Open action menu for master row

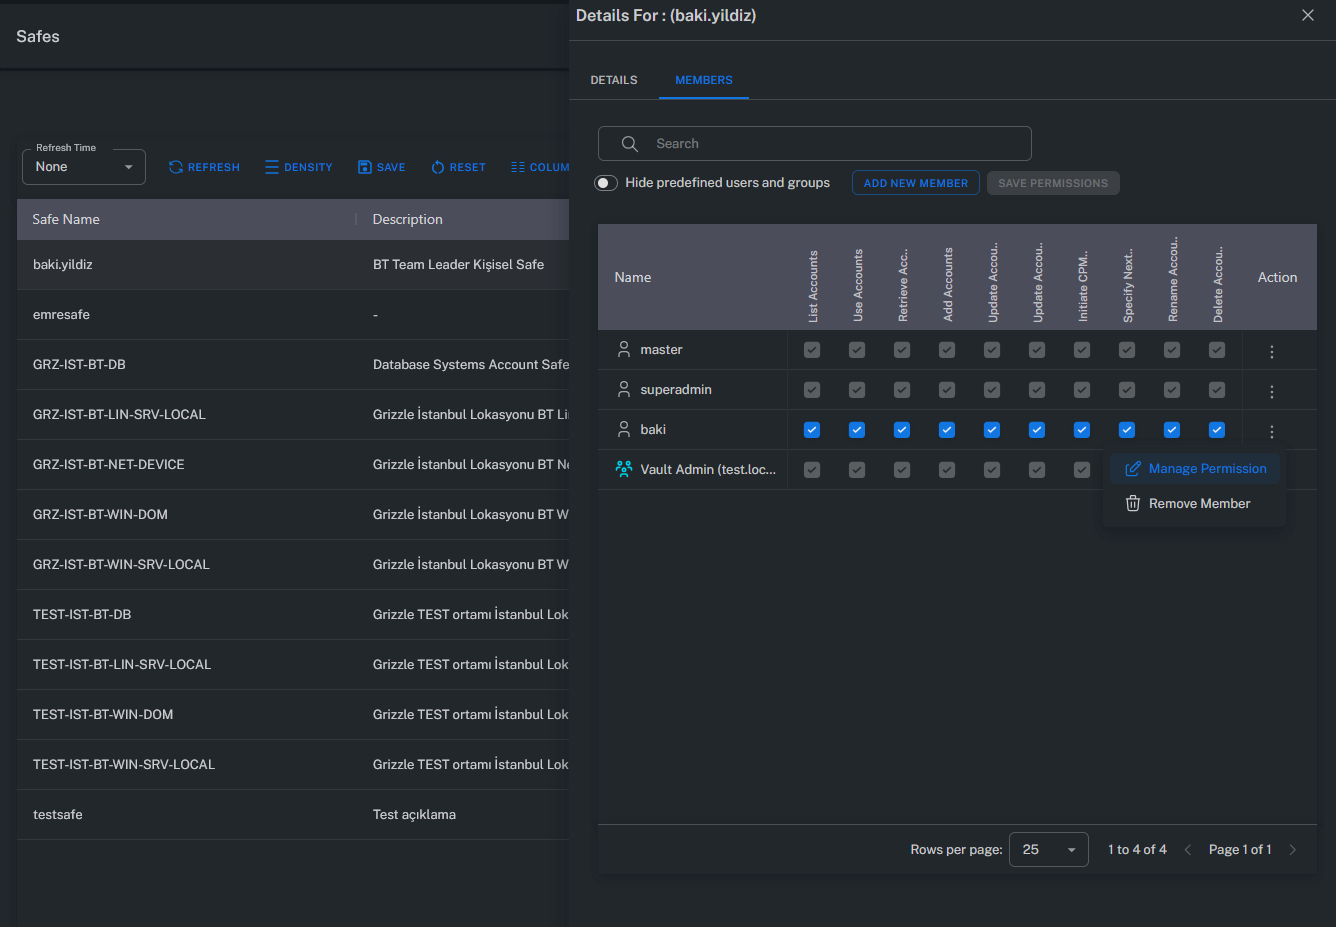coord(1271,351)
